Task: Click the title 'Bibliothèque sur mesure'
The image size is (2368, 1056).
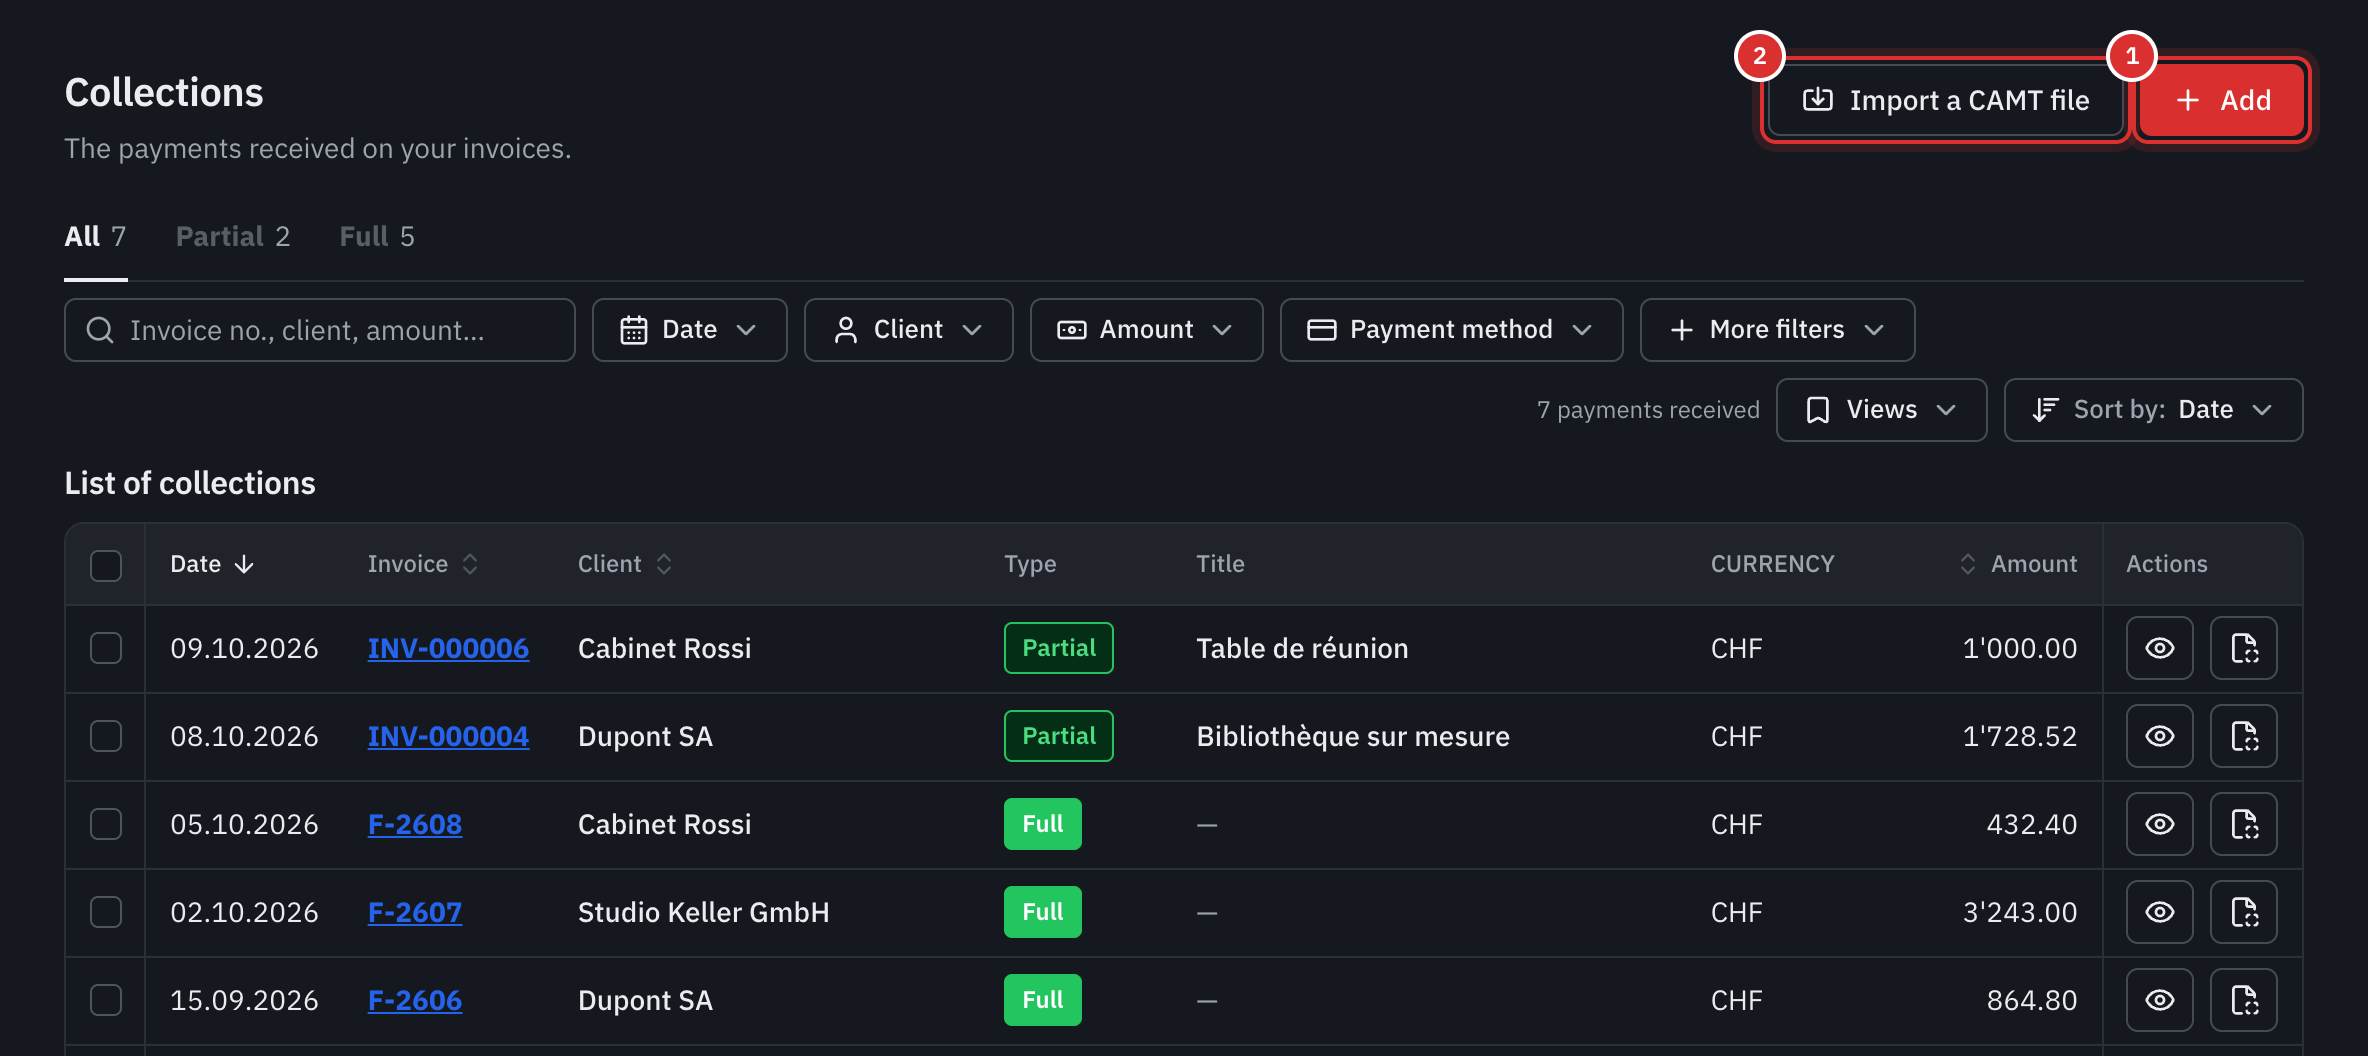Action: (1353, 736)
